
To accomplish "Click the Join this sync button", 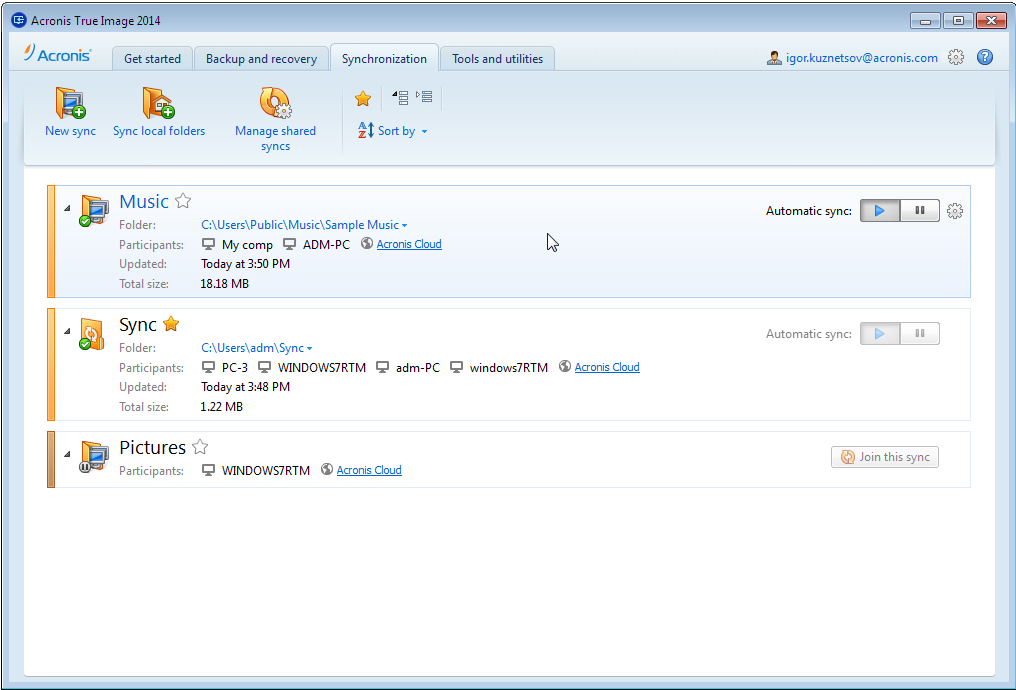I will [x=885, y=457].
